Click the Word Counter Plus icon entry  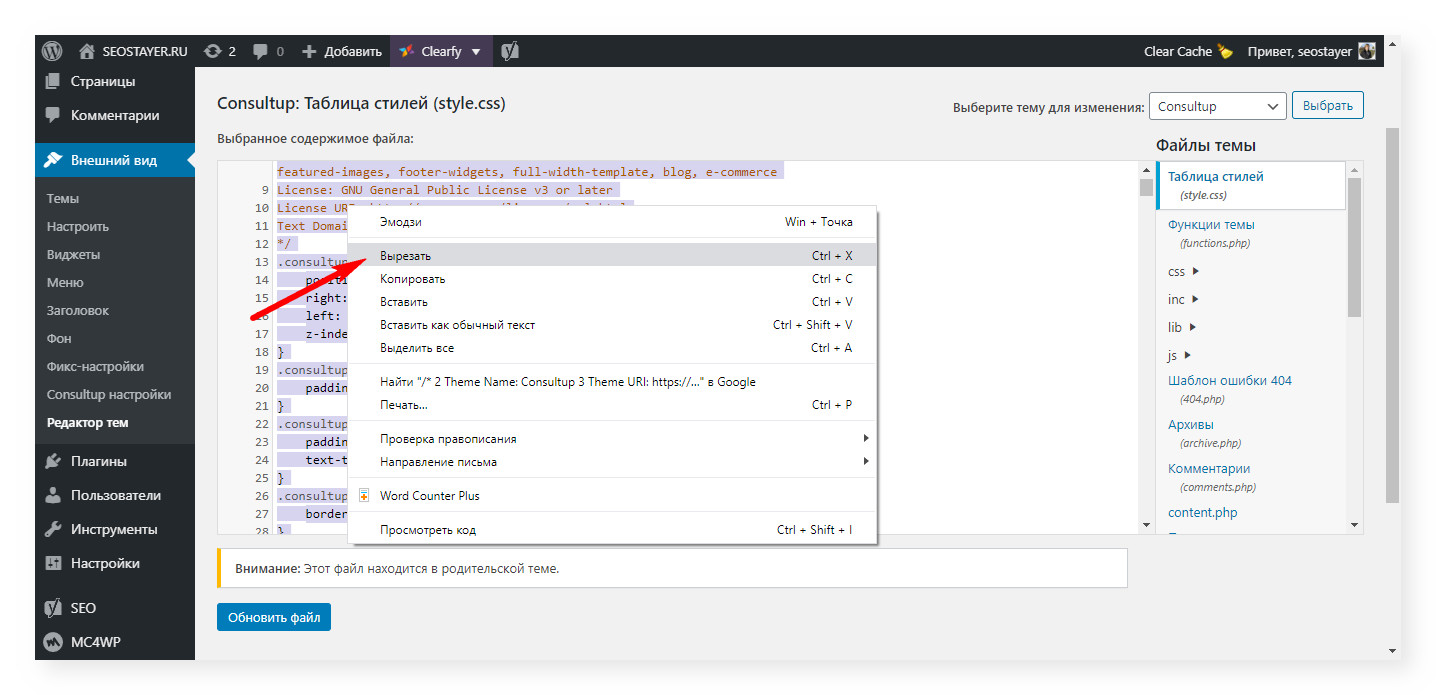coord(364,496)
